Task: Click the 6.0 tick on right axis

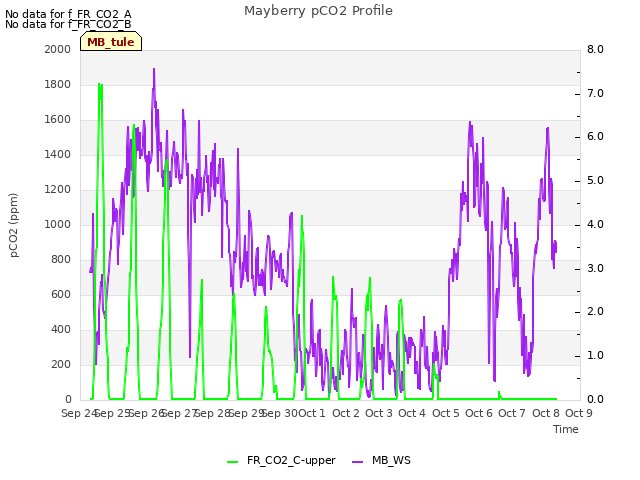Action: point(595,137)
